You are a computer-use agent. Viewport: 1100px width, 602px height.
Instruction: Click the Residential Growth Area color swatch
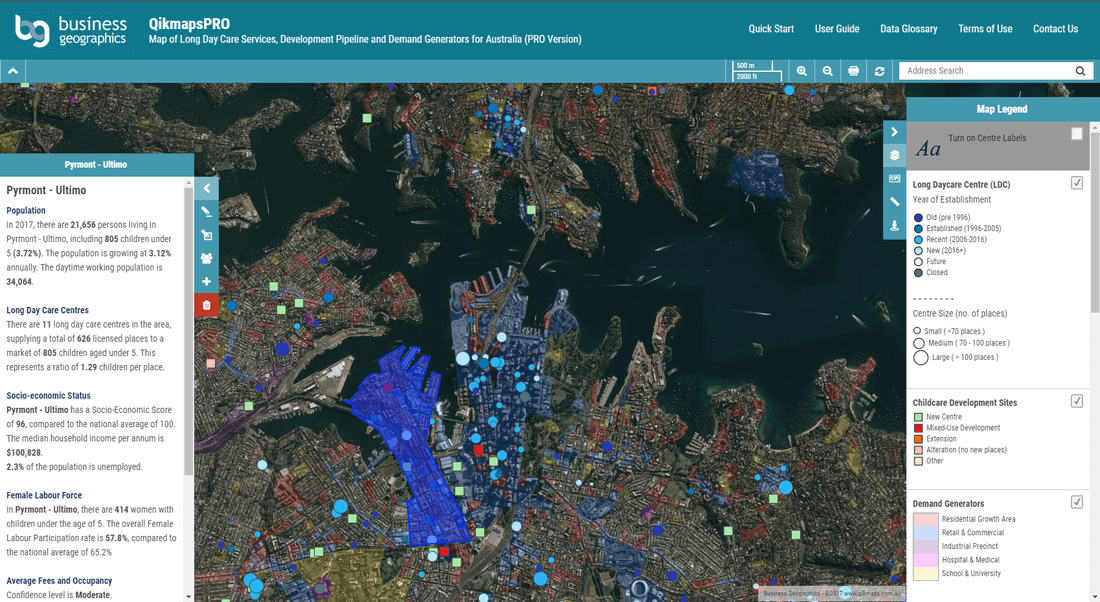point(924,518)
